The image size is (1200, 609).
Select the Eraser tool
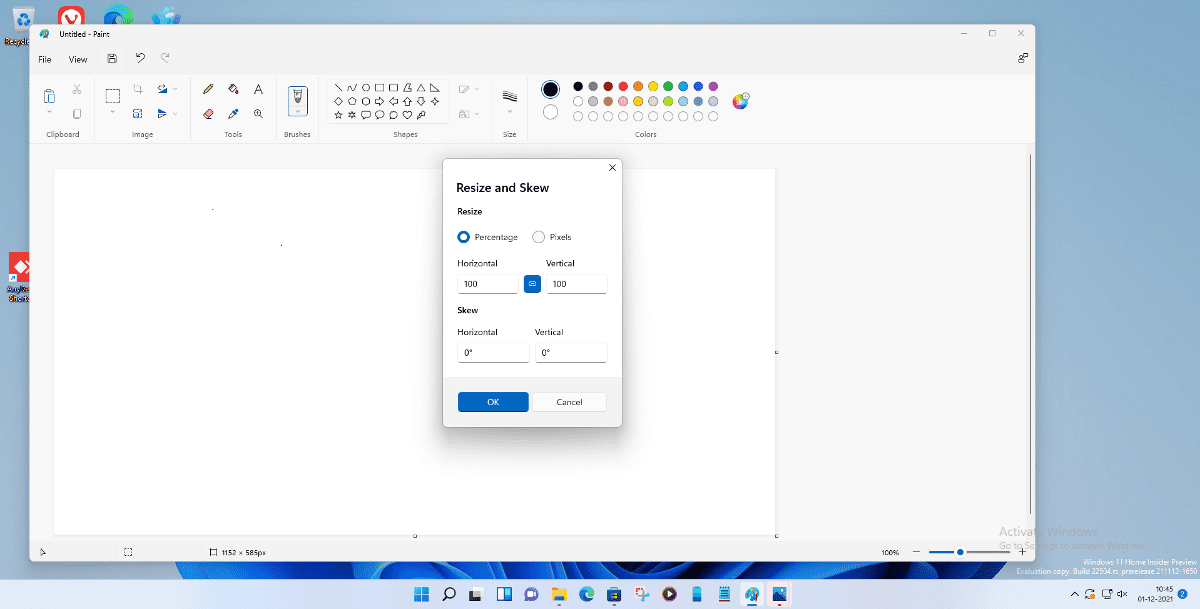click(x=208, y=114)
